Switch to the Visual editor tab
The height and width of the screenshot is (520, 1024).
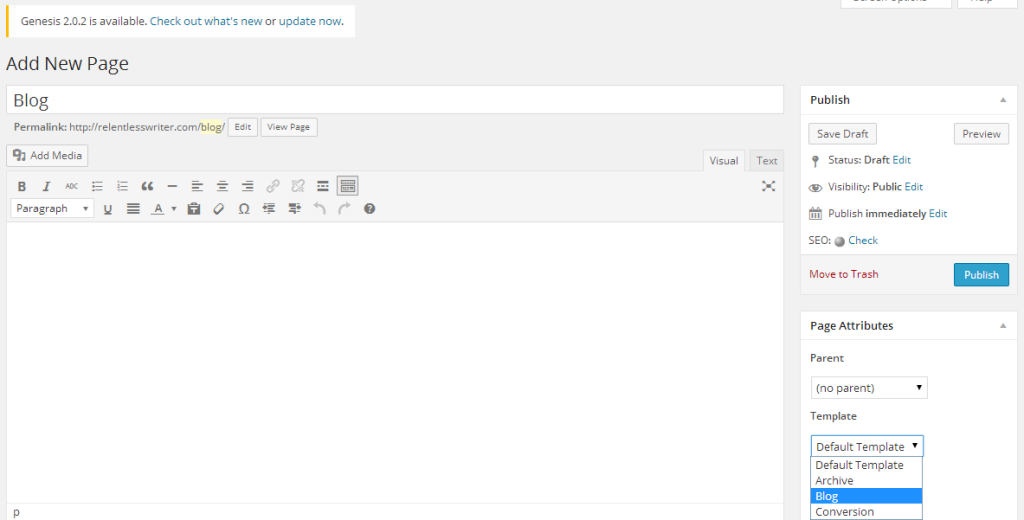(x=723, y=161)
